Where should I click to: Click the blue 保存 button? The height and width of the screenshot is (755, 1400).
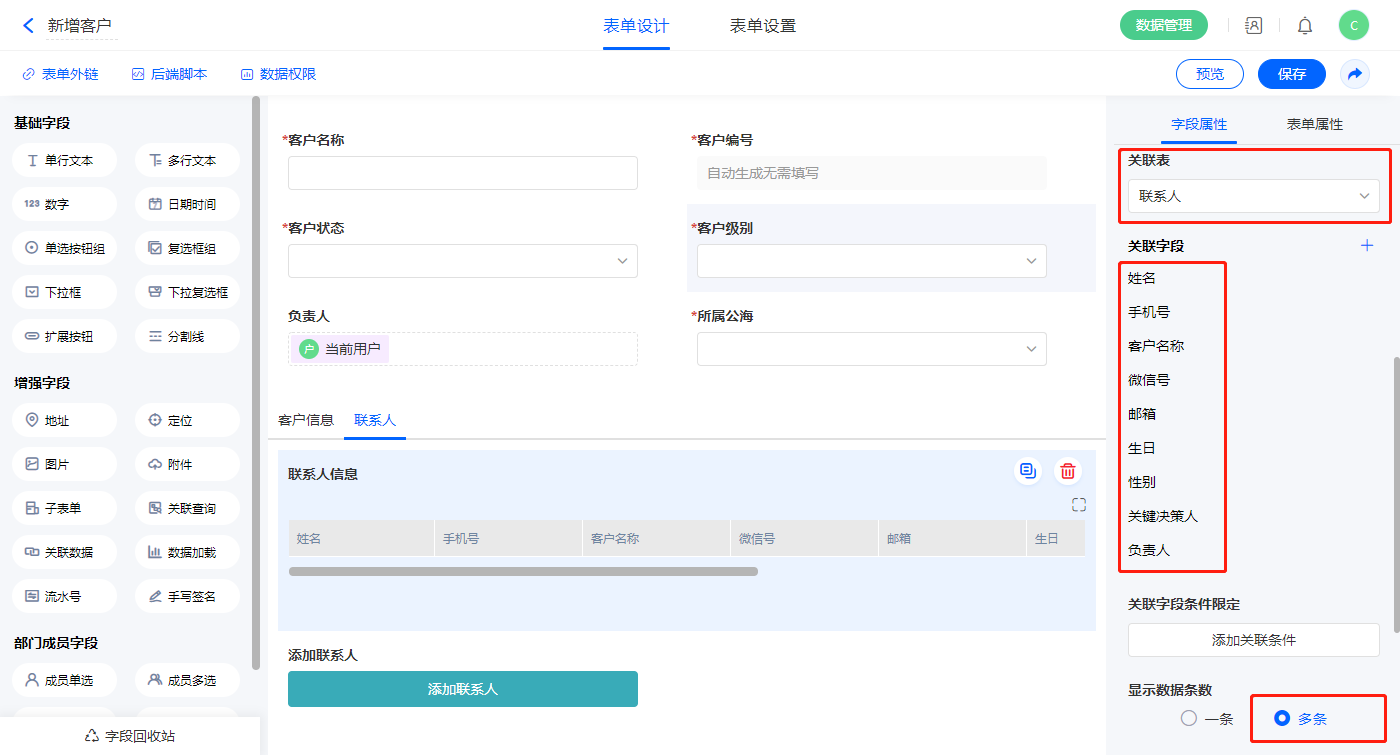coord(1291,74)
